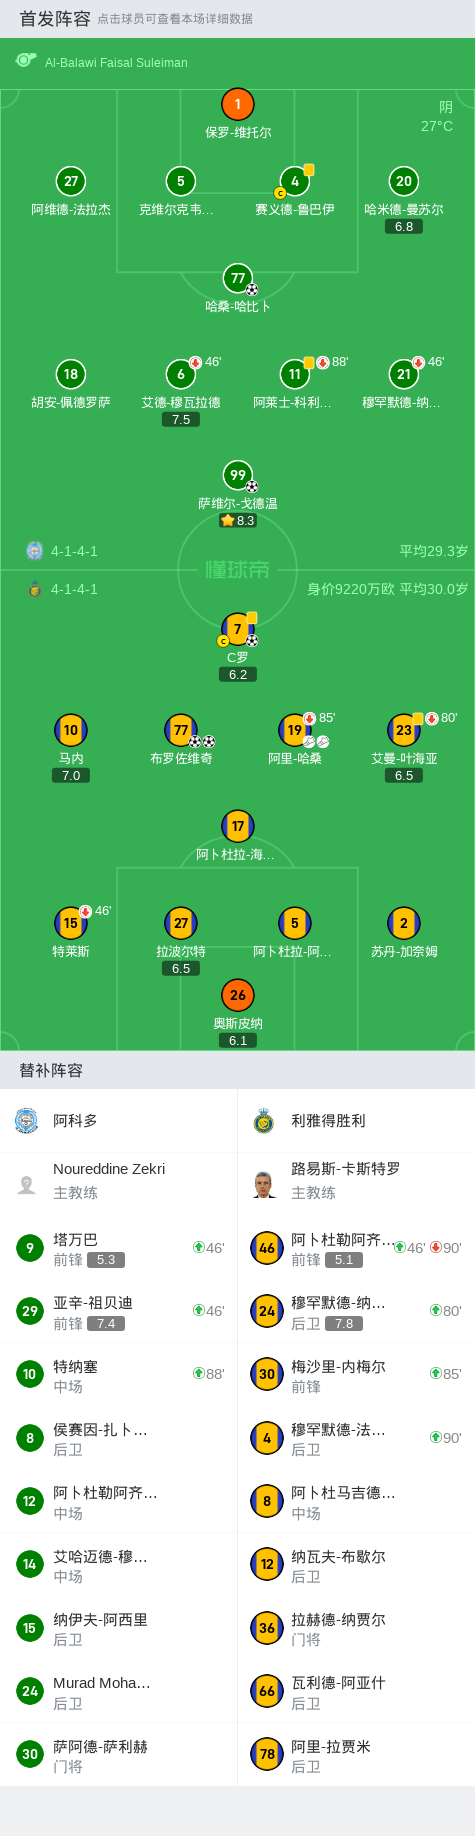Open 利雅得胜利 team crest icon

(x=264, y=1120)
